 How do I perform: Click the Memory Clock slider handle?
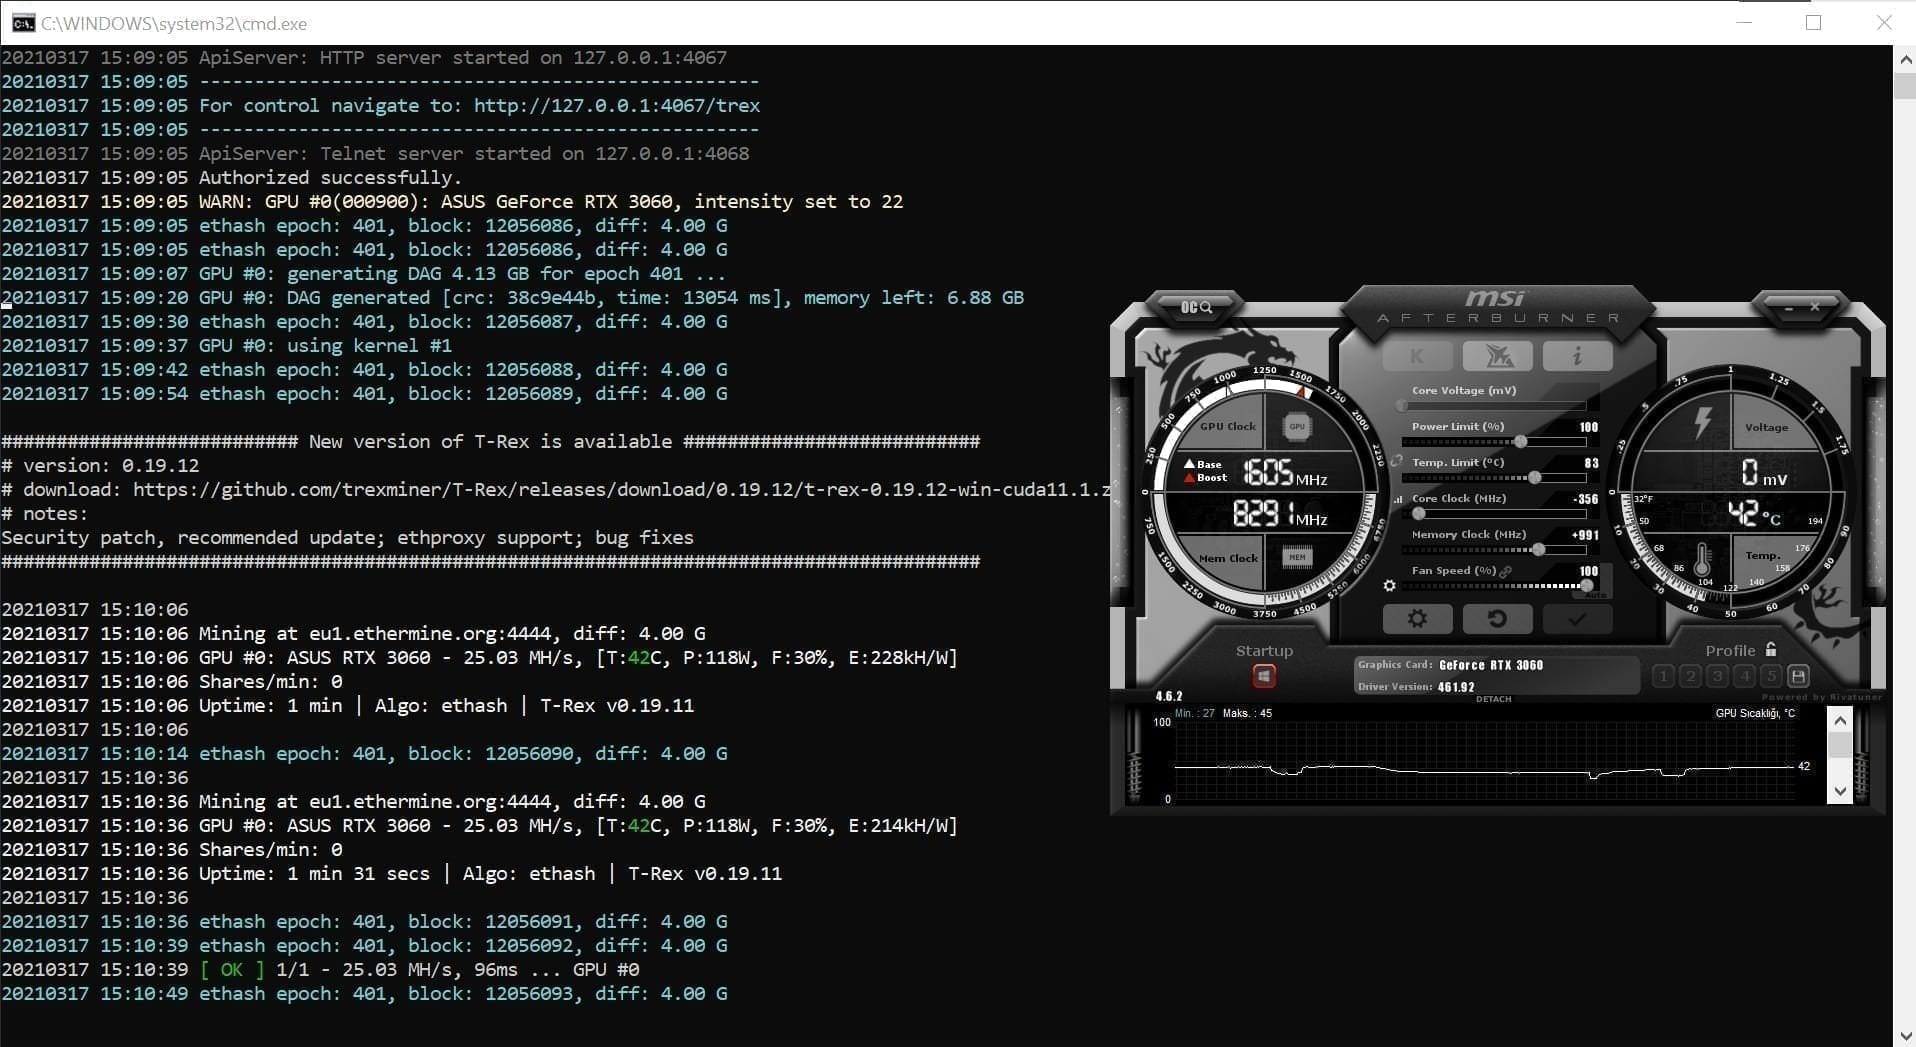point(1539,550)
